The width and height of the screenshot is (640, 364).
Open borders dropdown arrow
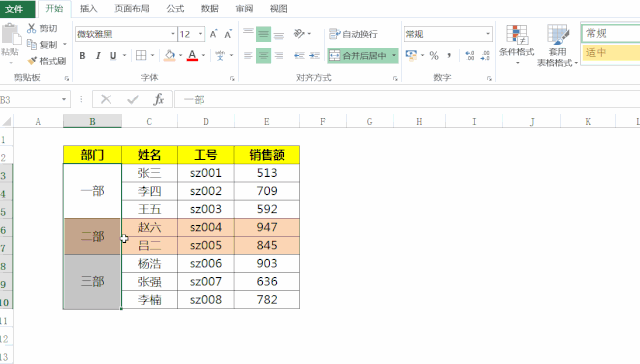pyautogui.click(x=152, y=55)
